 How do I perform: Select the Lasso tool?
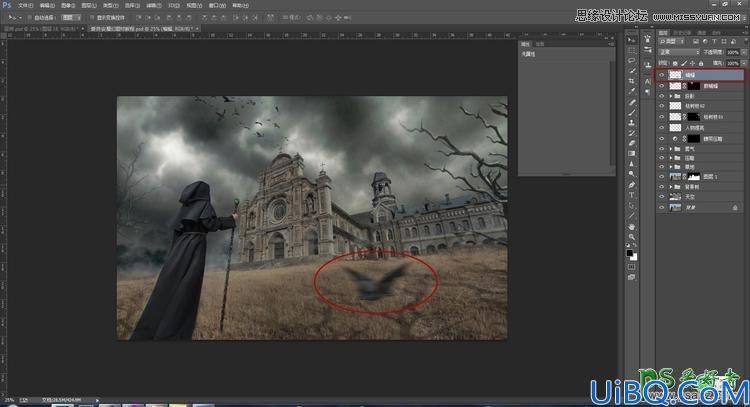631,61
